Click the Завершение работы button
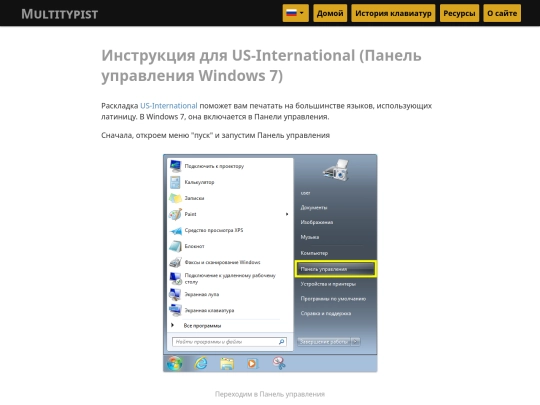This screenshot has width=540, height=405. (324, 342)
